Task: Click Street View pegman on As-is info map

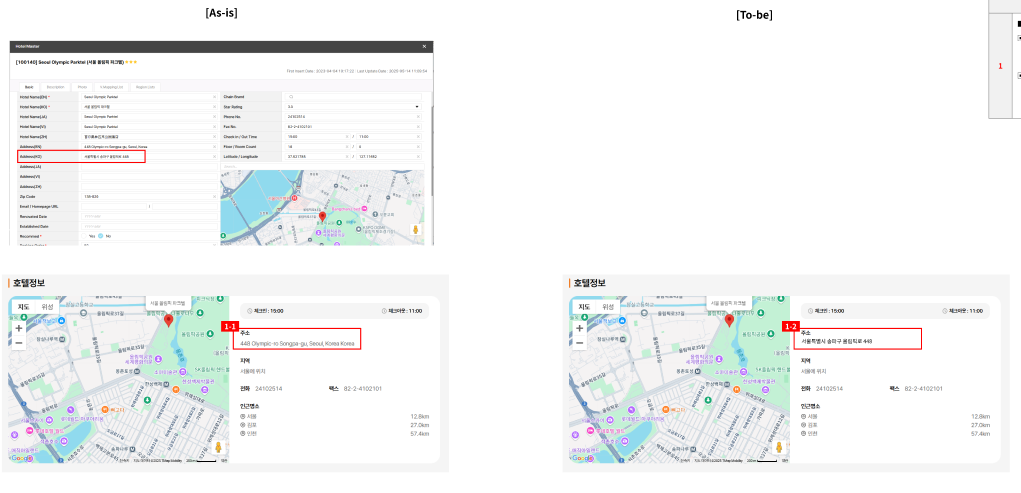Action: (217, 448)
